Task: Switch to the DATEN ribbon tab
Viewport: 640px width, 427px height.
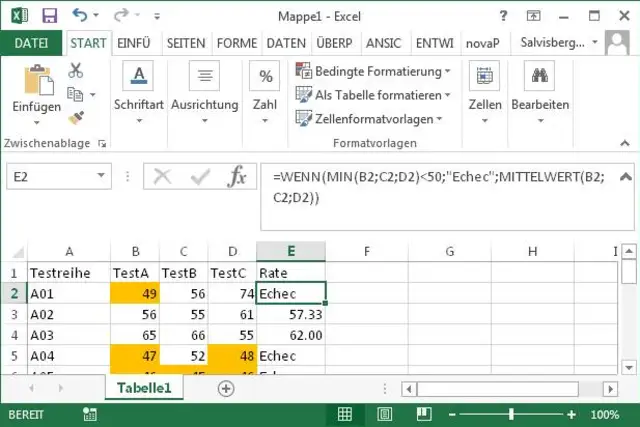Action: pos(286,43)
